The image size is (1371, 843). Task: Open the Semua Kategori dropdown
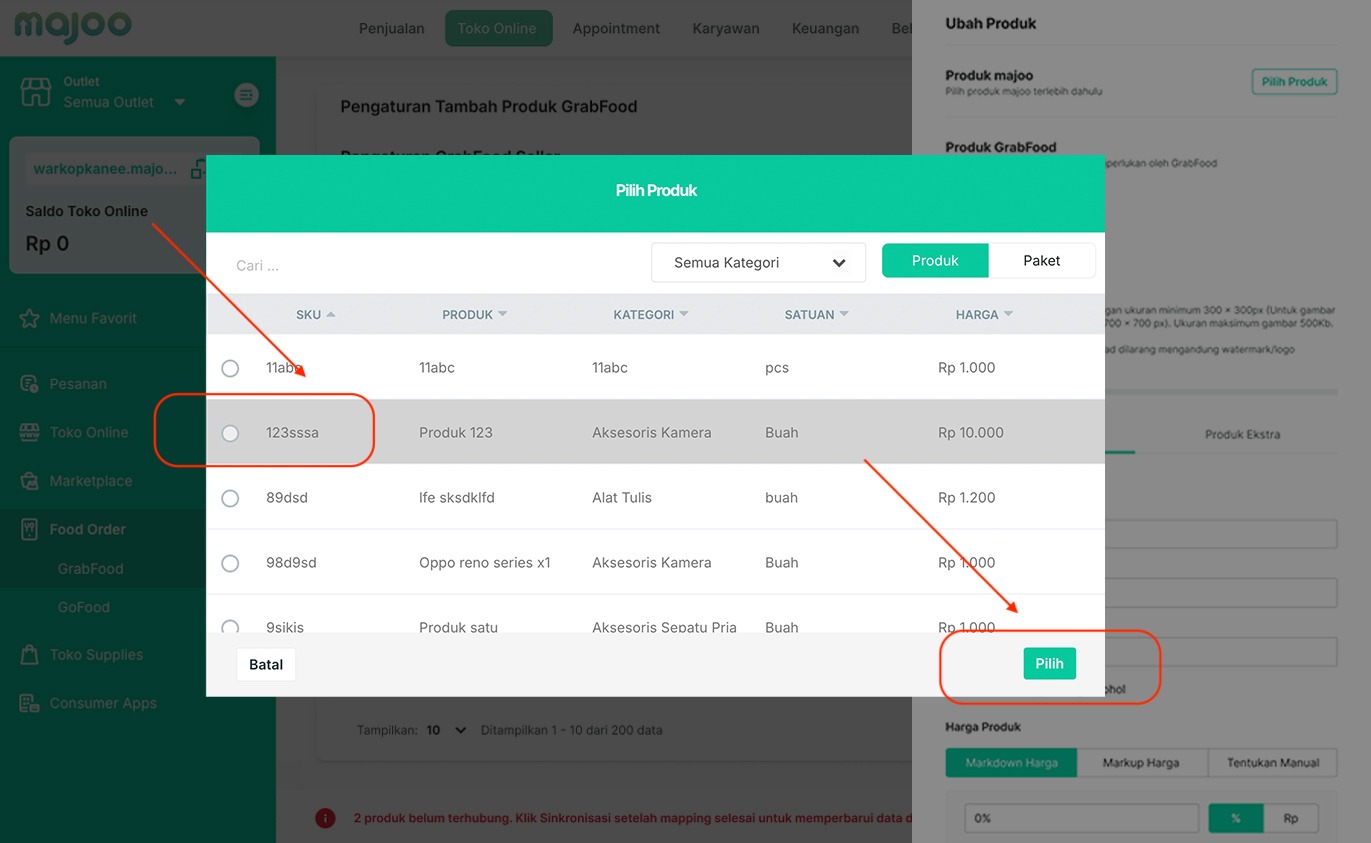758,263
